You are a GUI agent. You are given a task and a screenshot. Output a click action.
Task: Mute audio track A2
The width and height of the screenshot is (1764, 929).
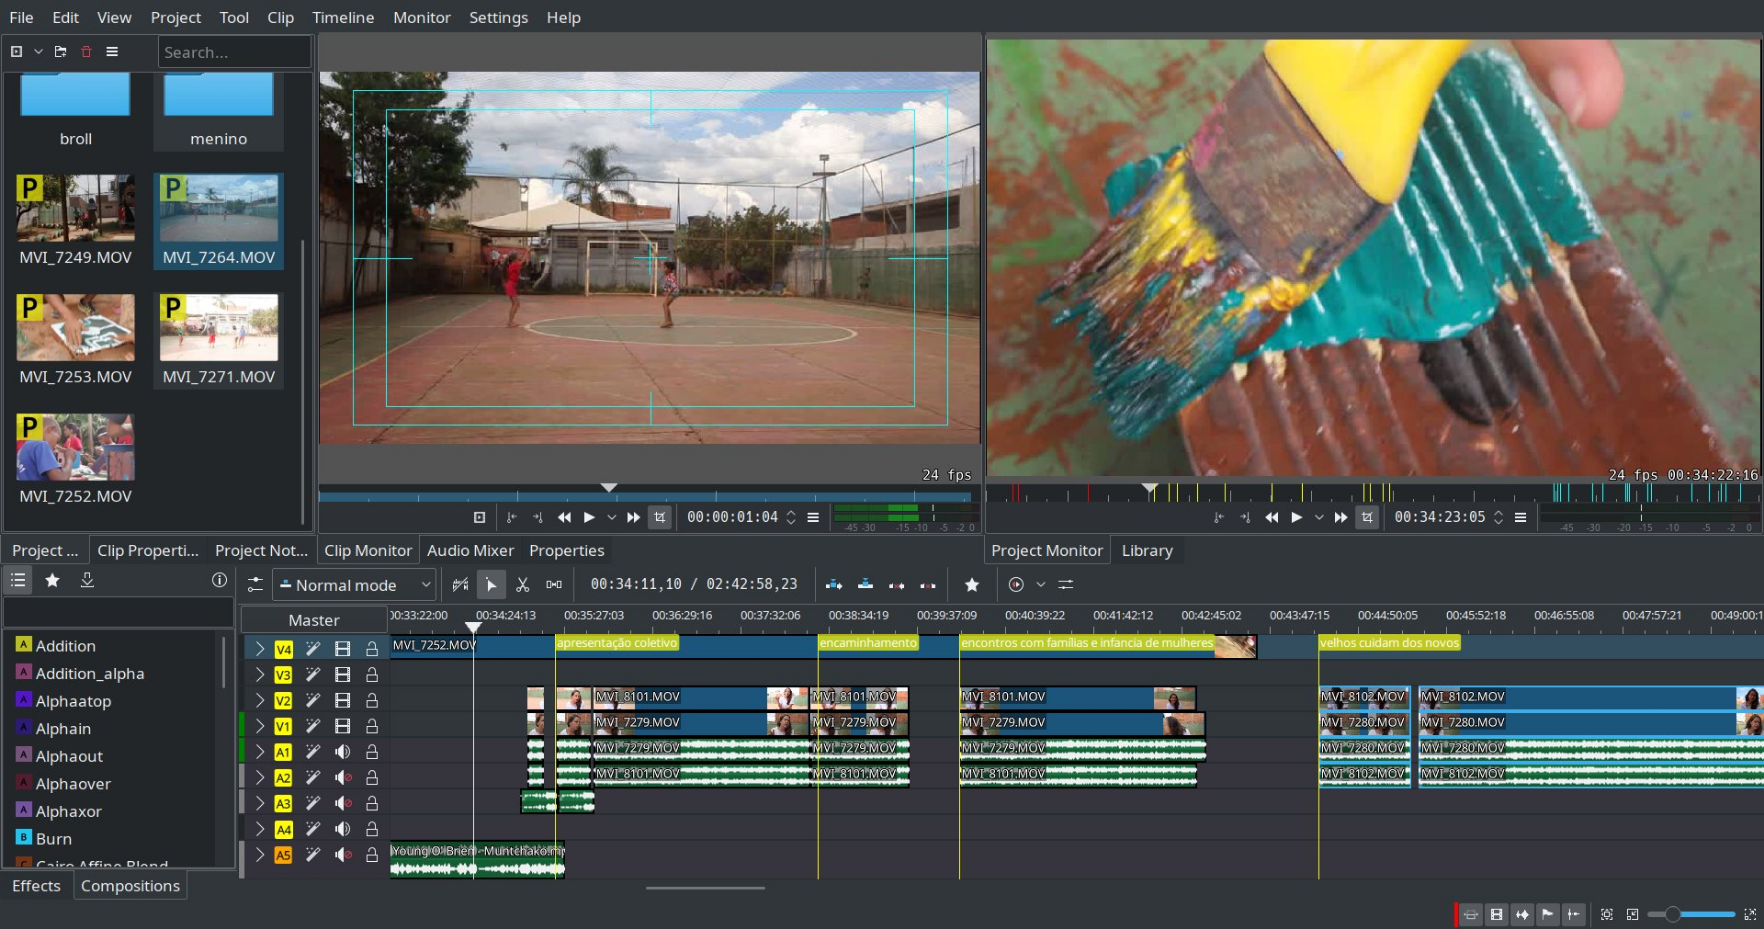click(342, 778)
